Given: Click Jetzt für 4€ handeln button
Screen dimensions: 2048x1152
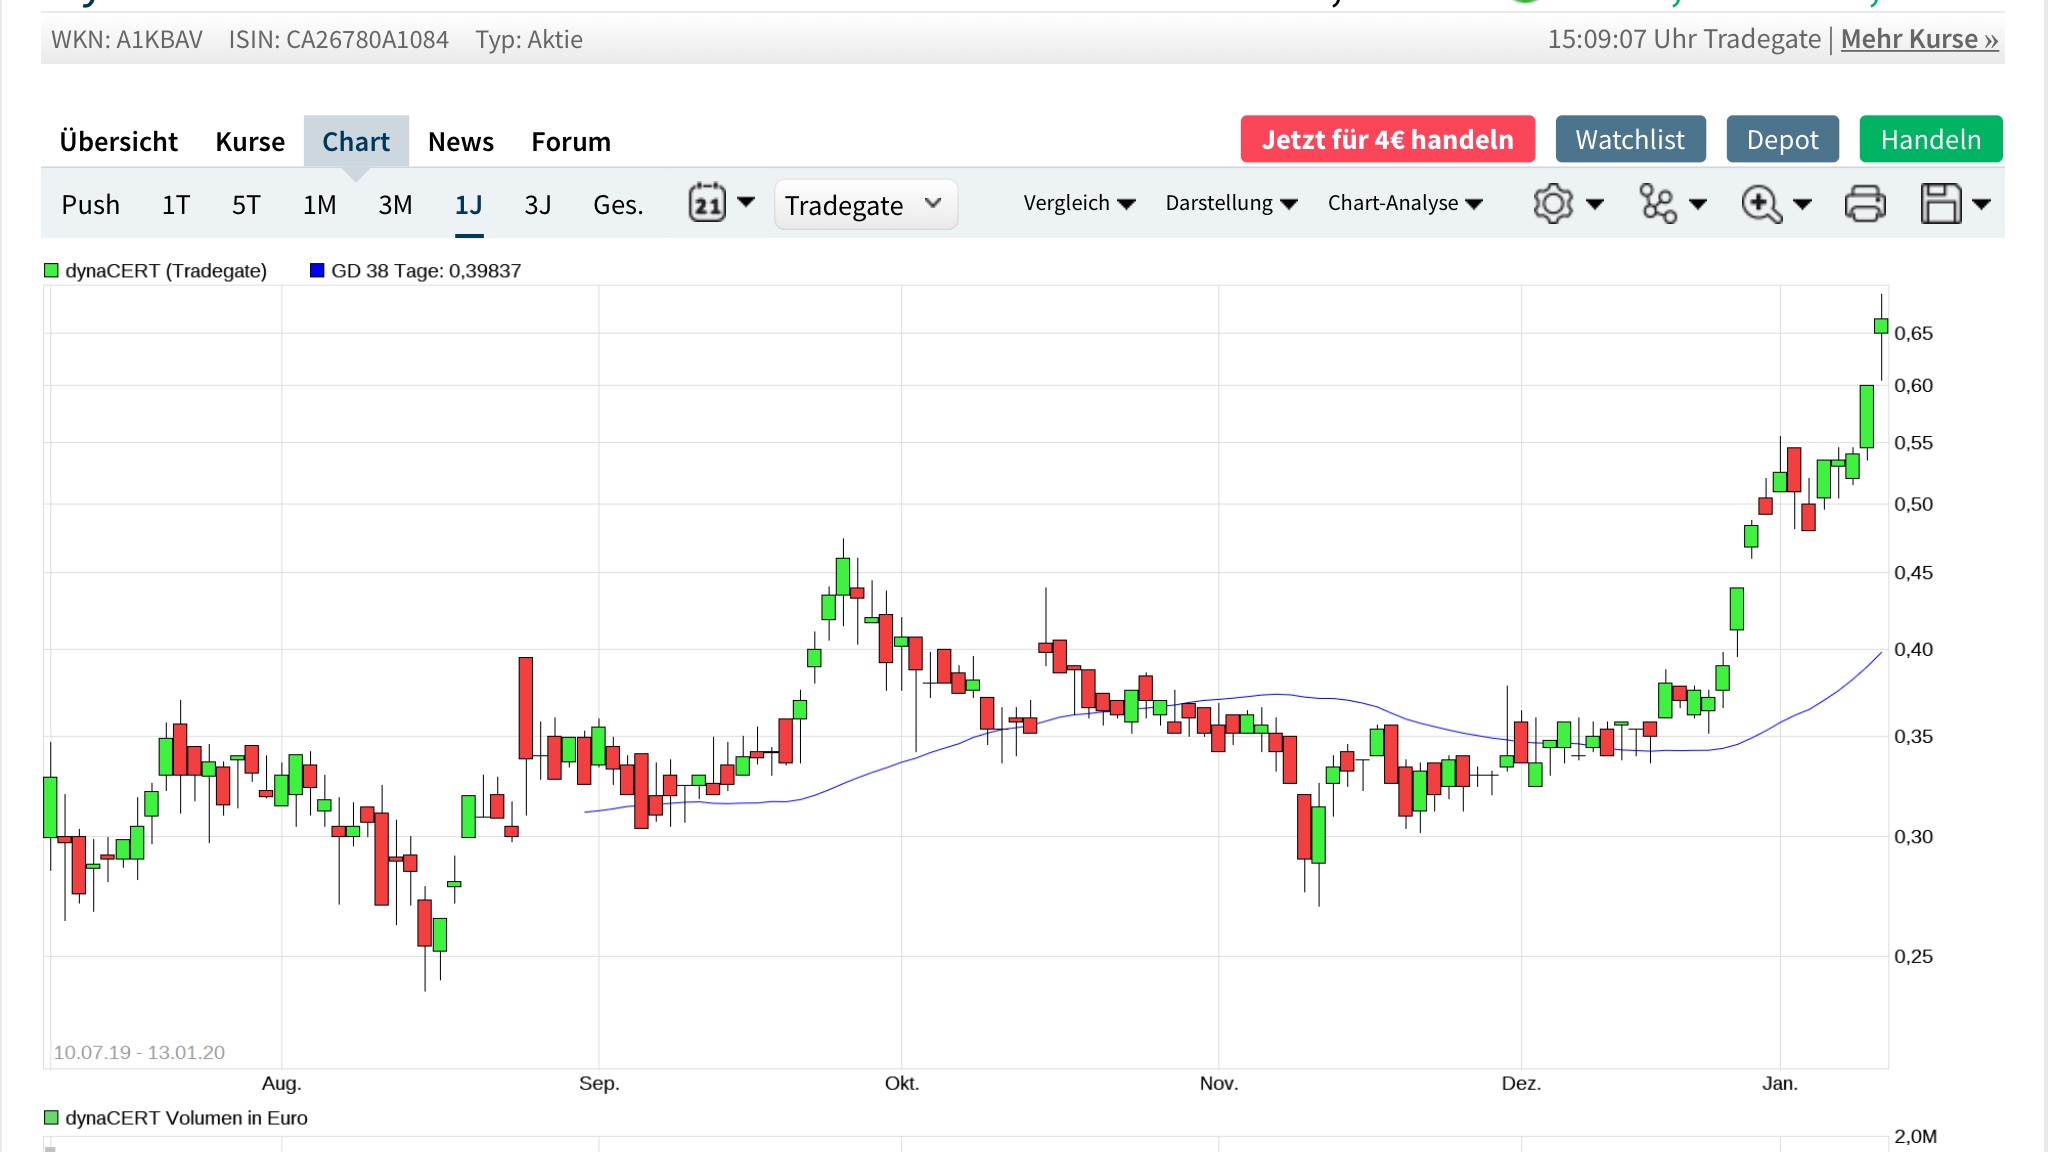Looking at the screenshot, I should (1387, 140).
